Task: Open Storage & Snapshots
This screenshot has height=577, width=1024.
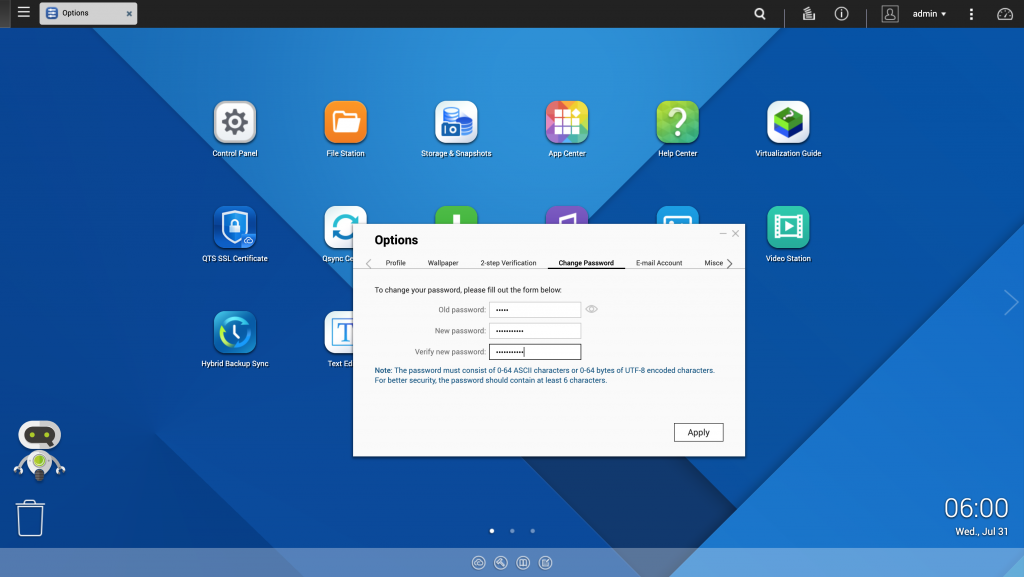Action: click(456, 123)
